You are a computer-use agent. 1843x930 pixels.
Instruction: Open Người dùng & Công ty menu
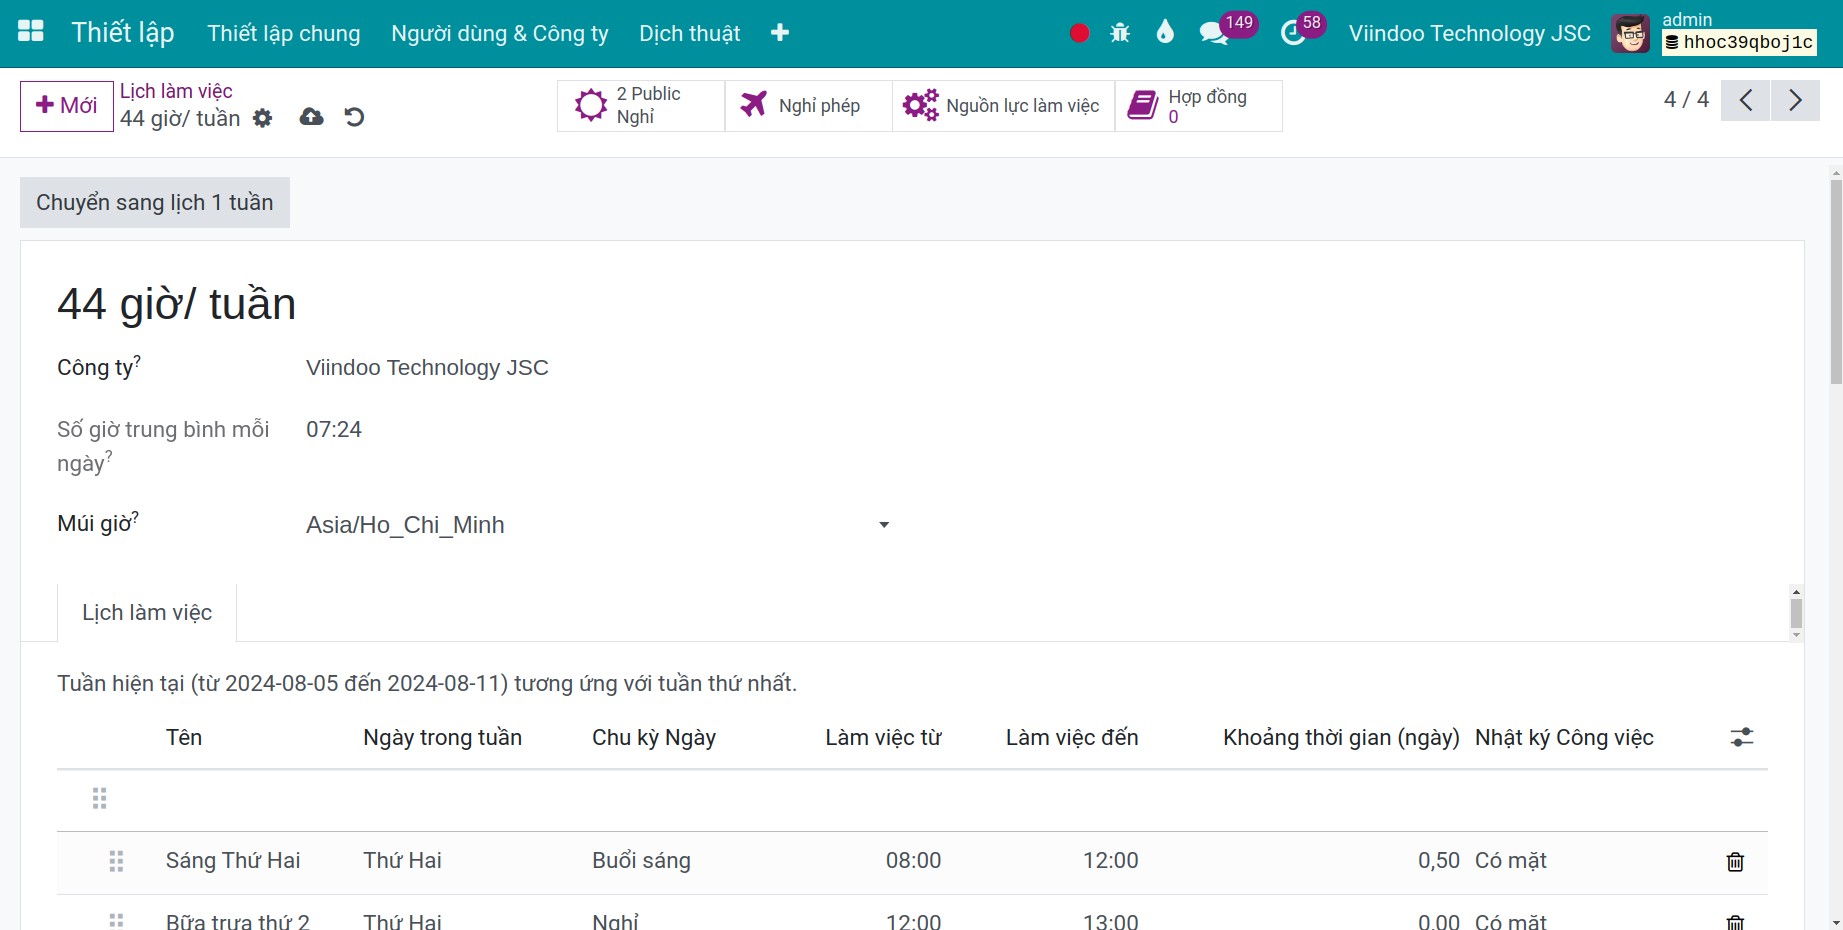[x=500, y=33]
